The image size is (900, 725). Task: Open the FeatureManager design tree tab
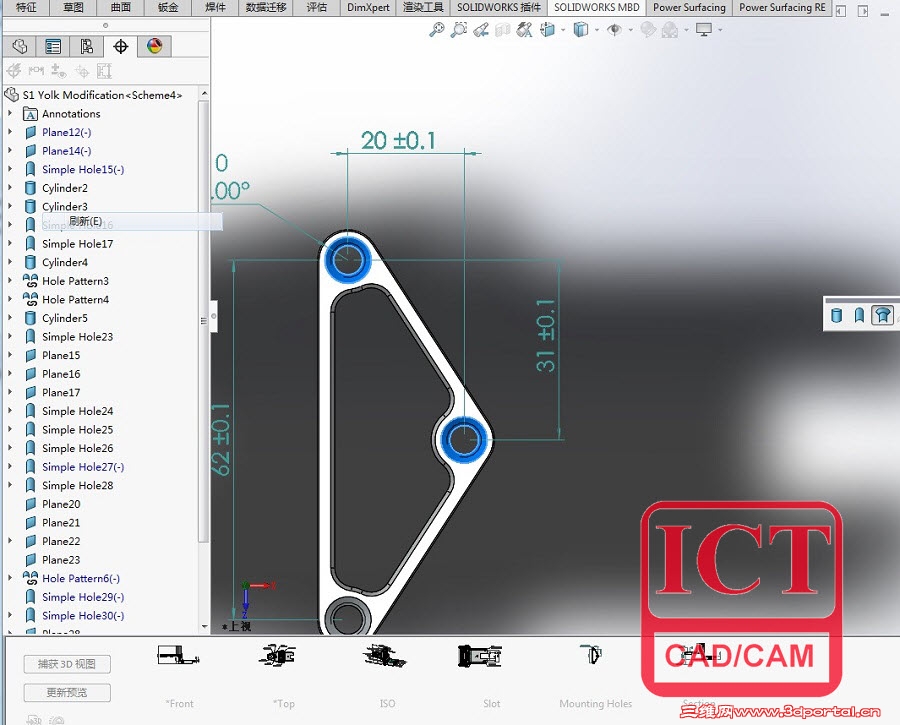pos(20,46)
